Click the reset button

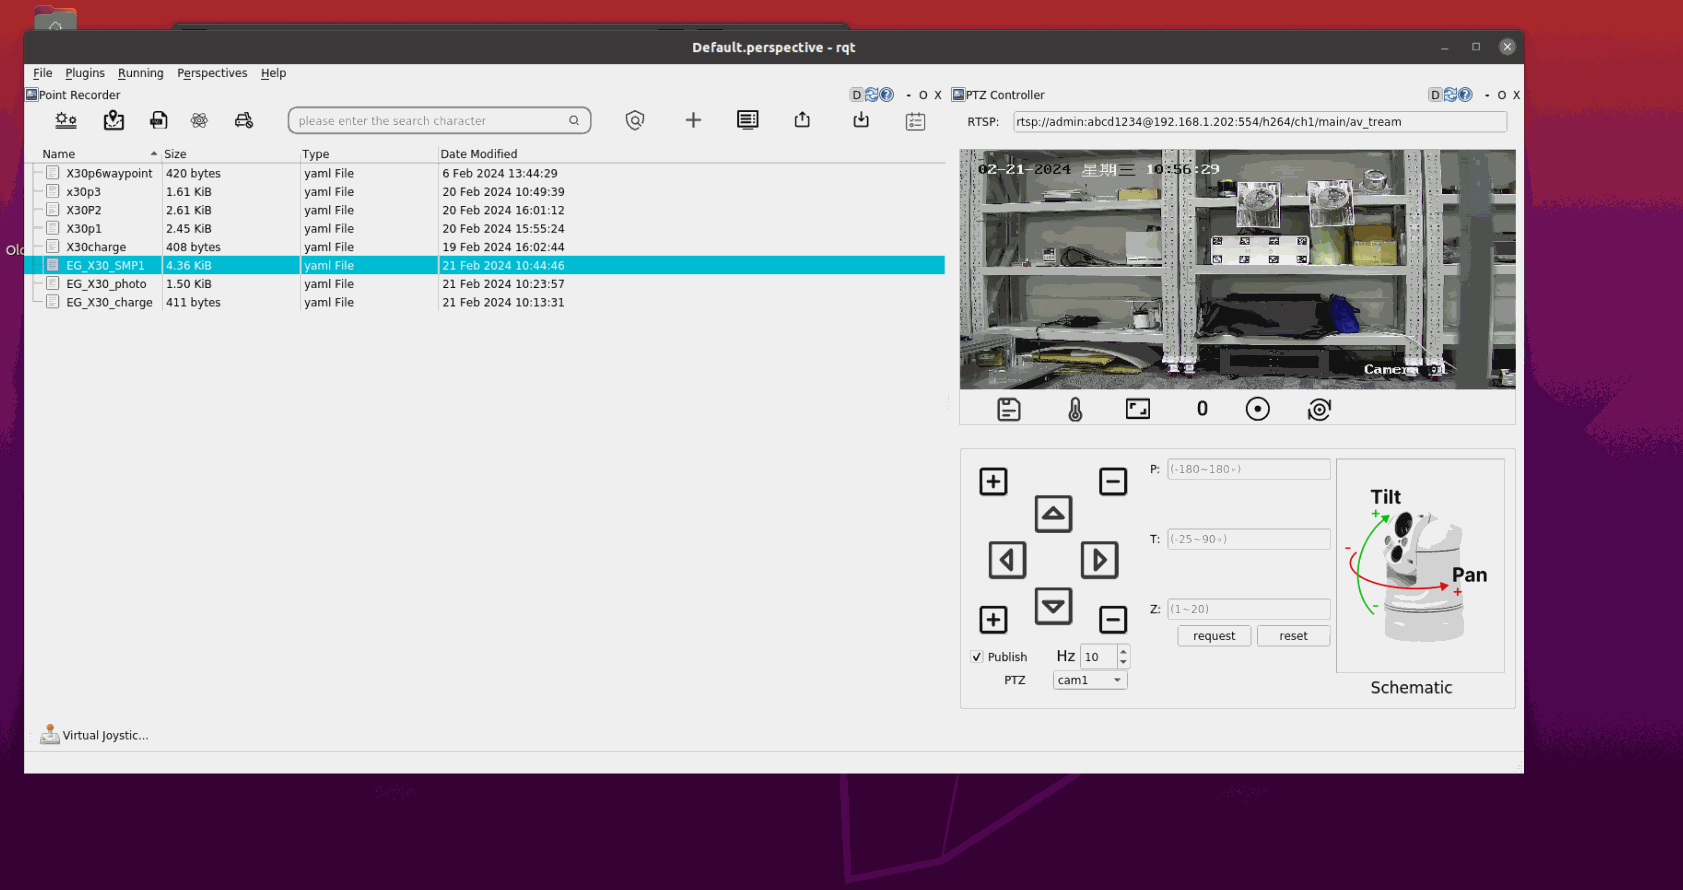pyautogui.click(x=1293, y=636)
